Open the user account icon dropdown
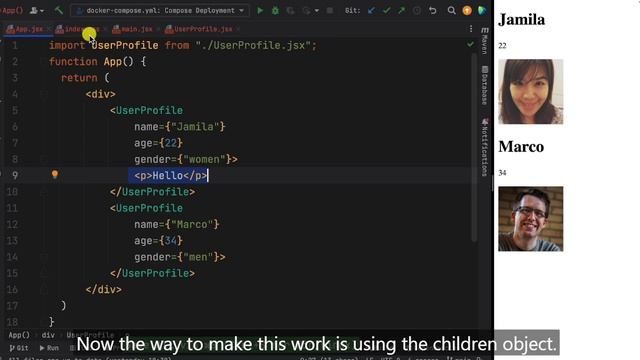This screenshot has height=360, width=640. (x=37, y=10)
